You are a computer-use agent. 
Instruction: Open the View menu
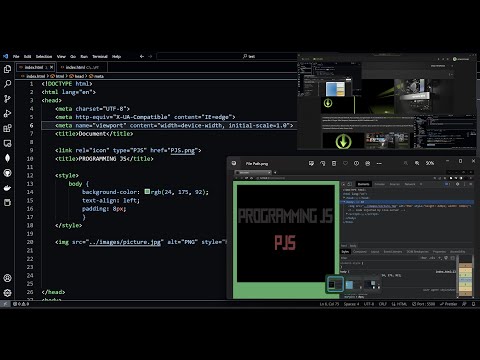click(x=61, y=56)
